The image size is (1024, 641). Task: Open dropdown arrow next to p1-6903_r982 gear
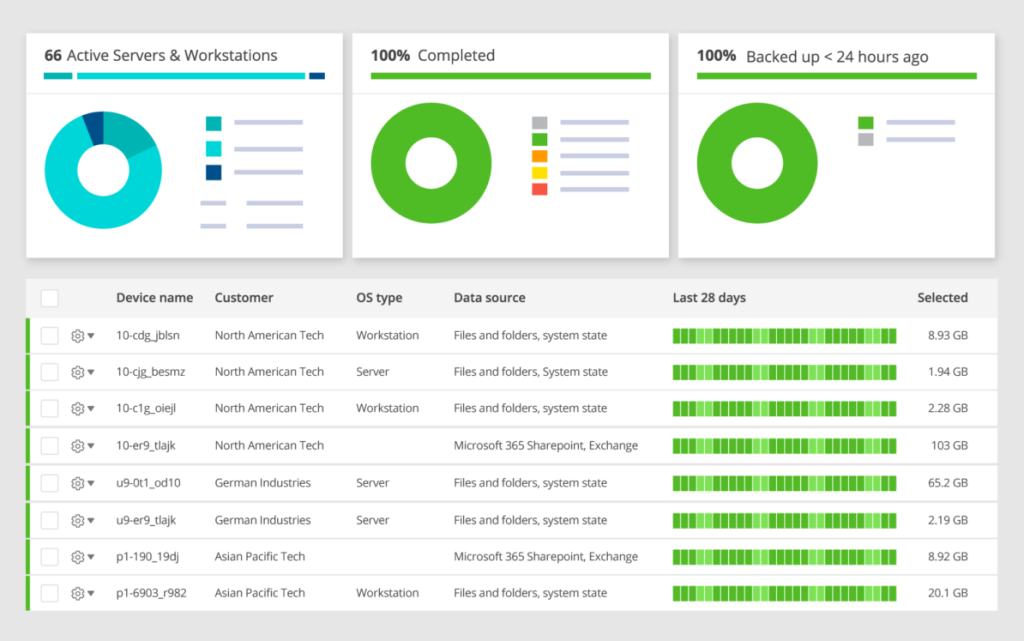[x=91, y=594]
